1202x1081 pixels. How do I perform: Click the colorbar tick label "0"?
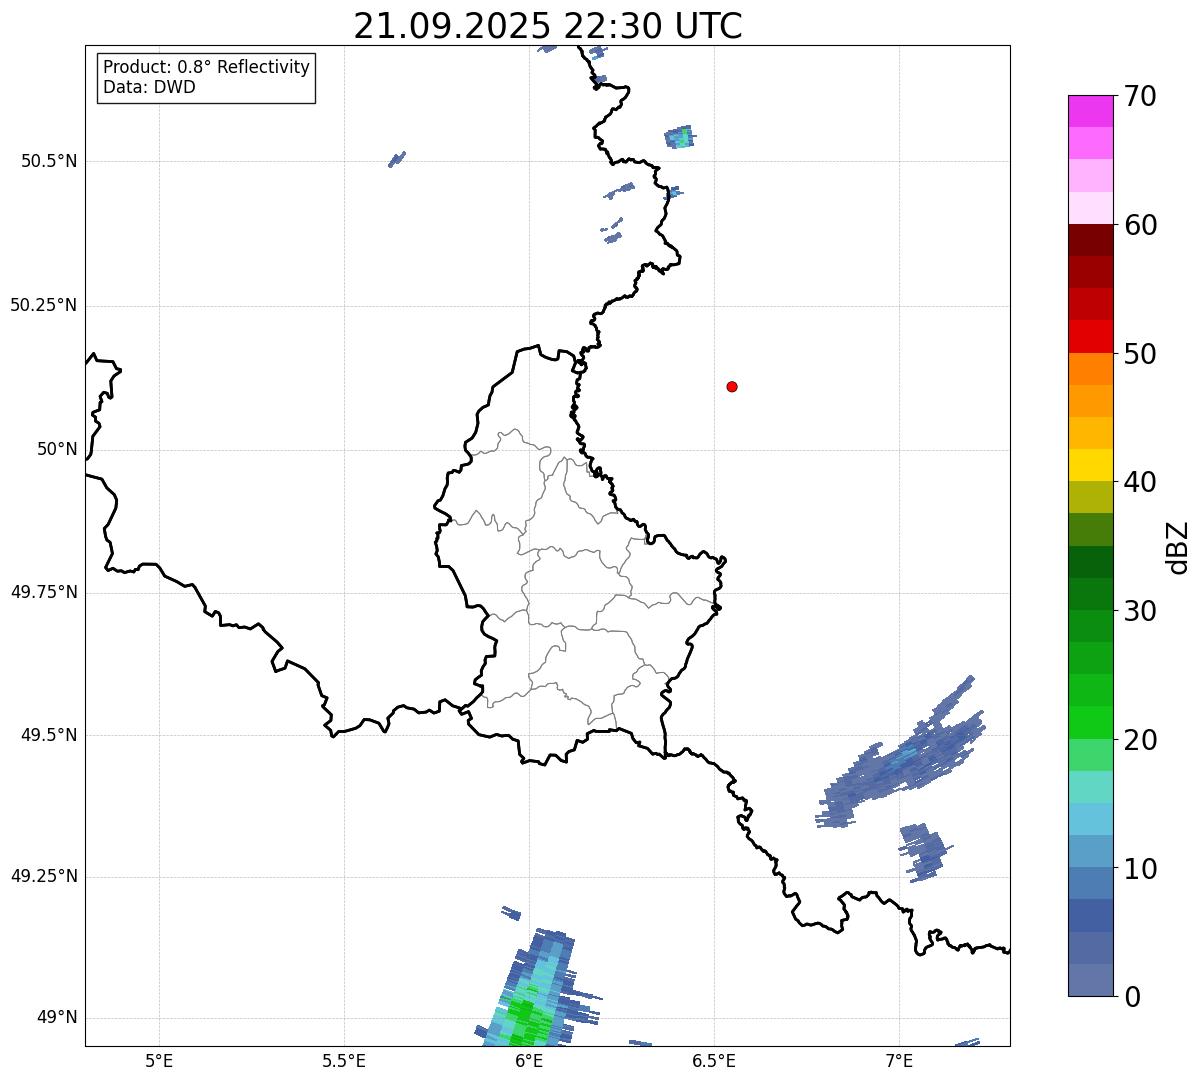click(1131, 997)
